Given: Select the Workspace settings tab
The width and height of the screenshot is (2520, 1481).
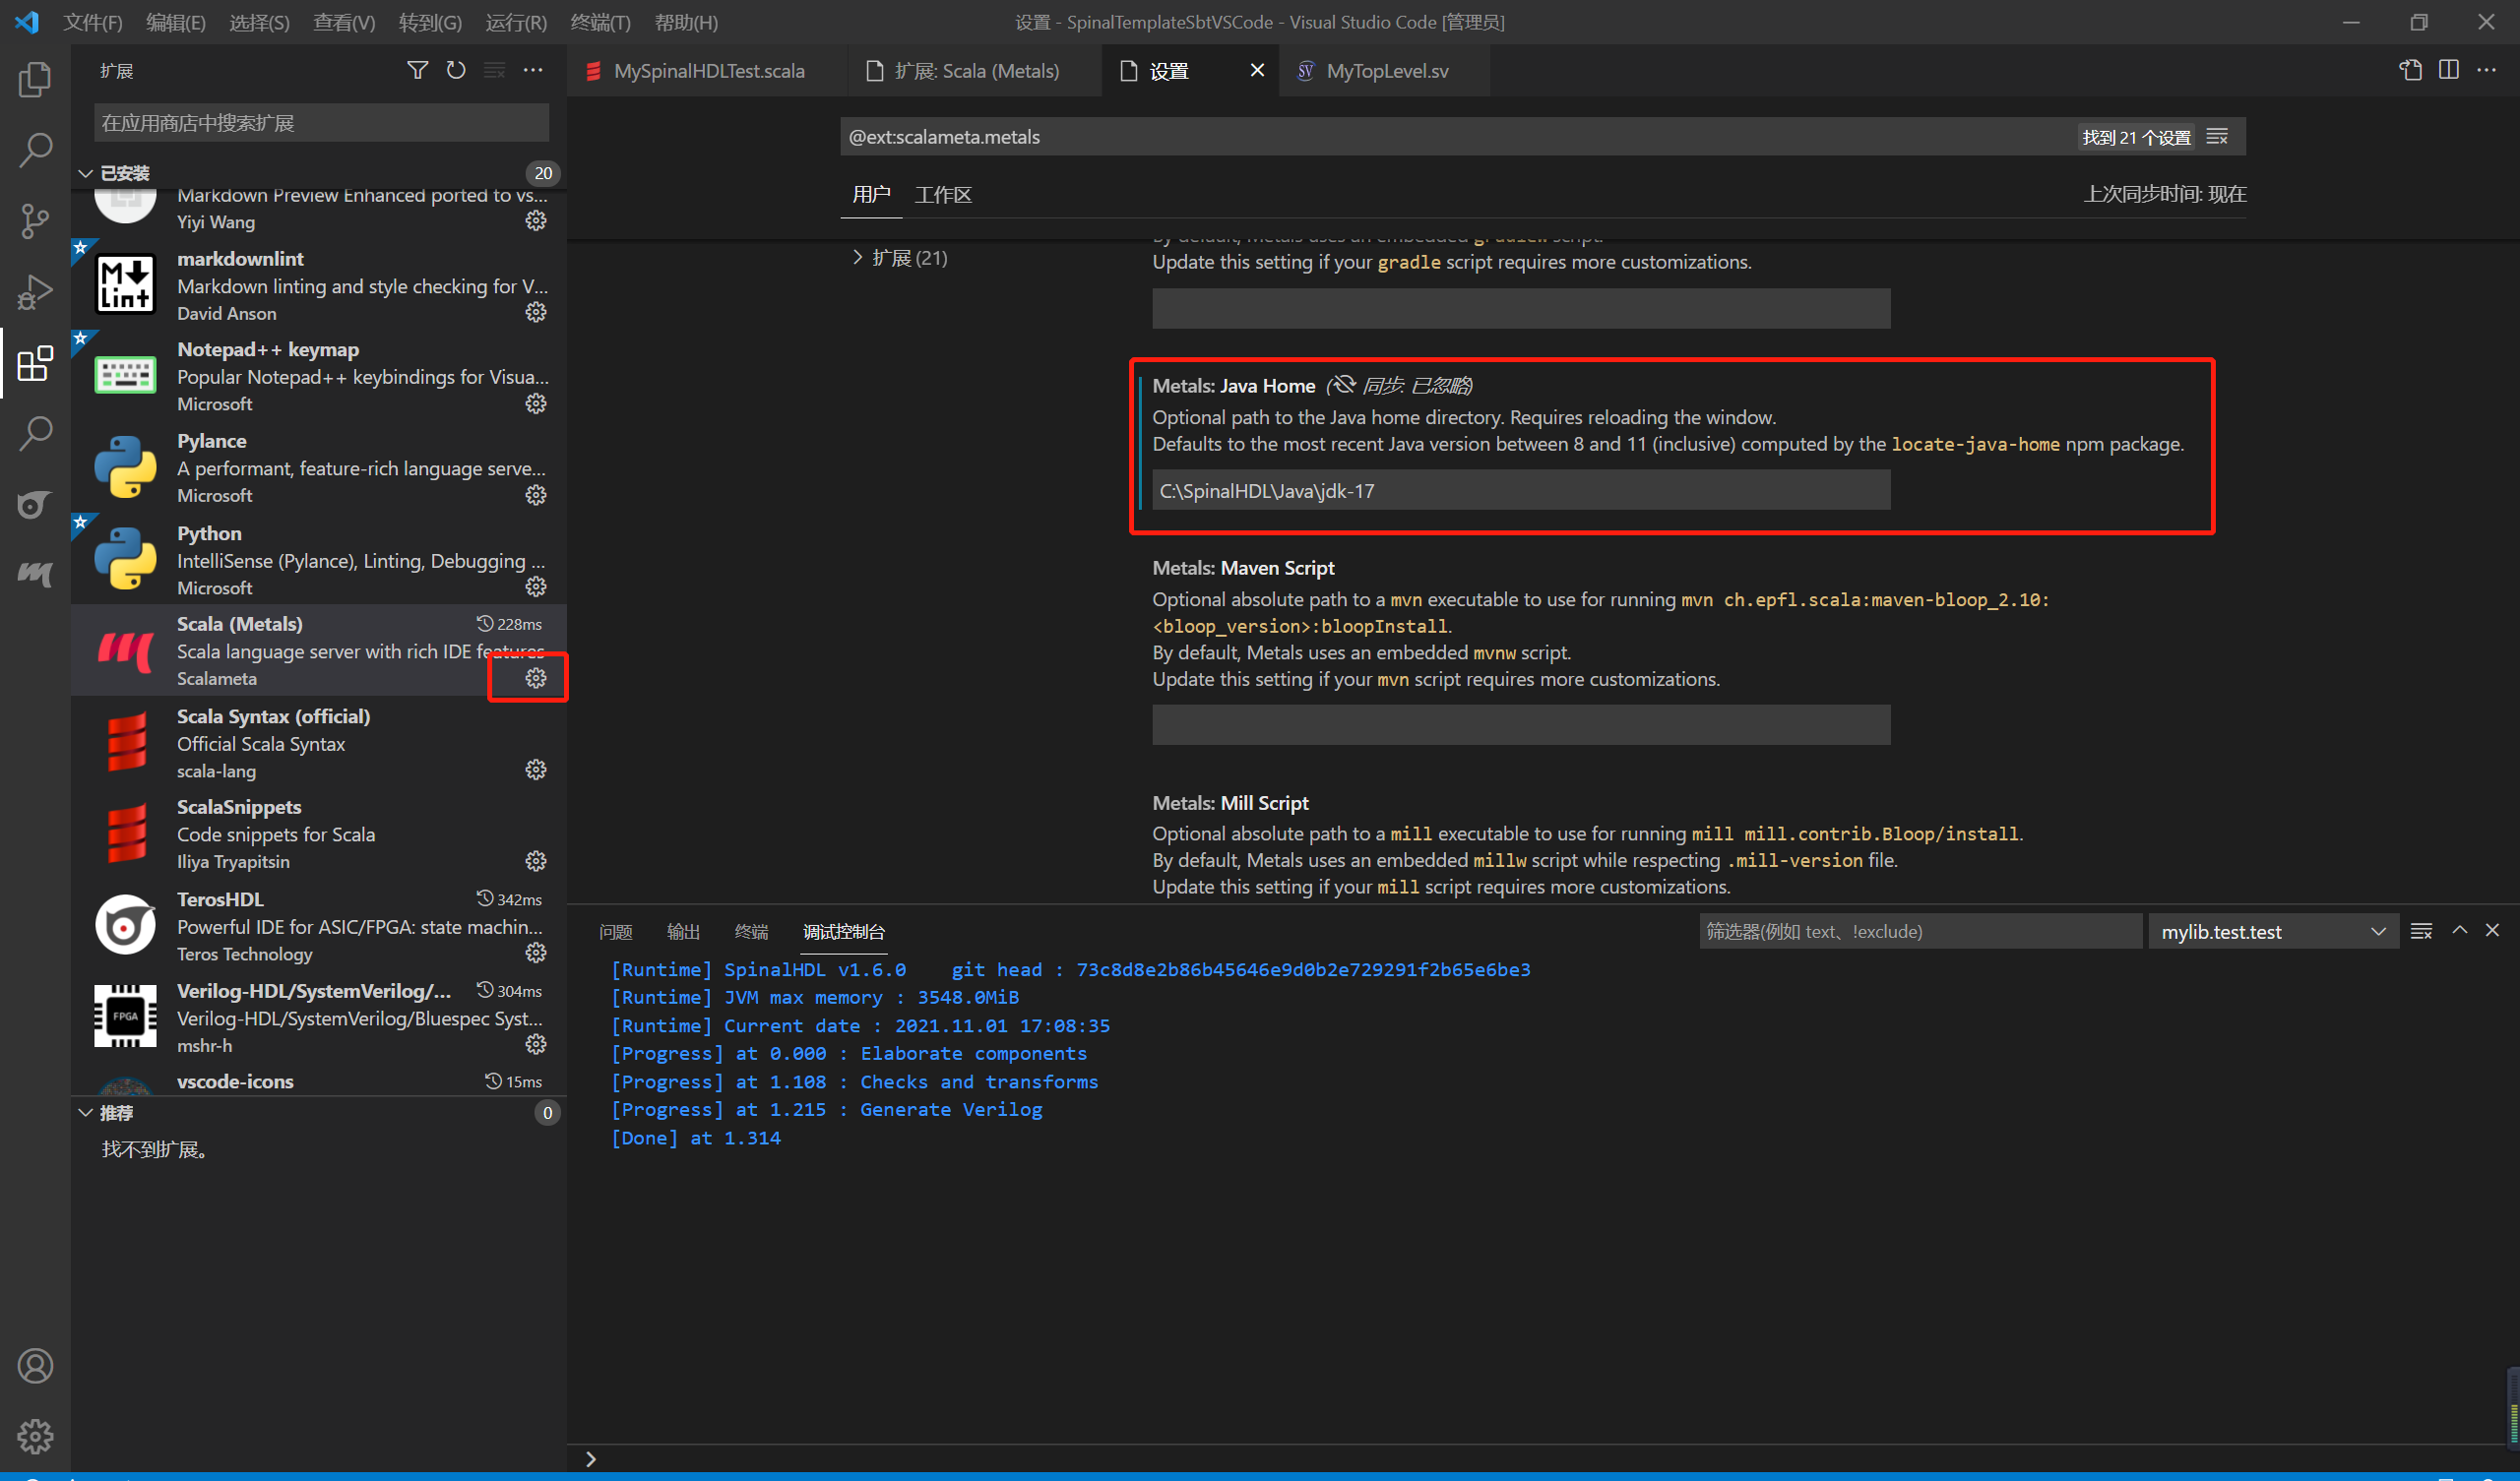Looking at the screenshot, I should point(943,194).
